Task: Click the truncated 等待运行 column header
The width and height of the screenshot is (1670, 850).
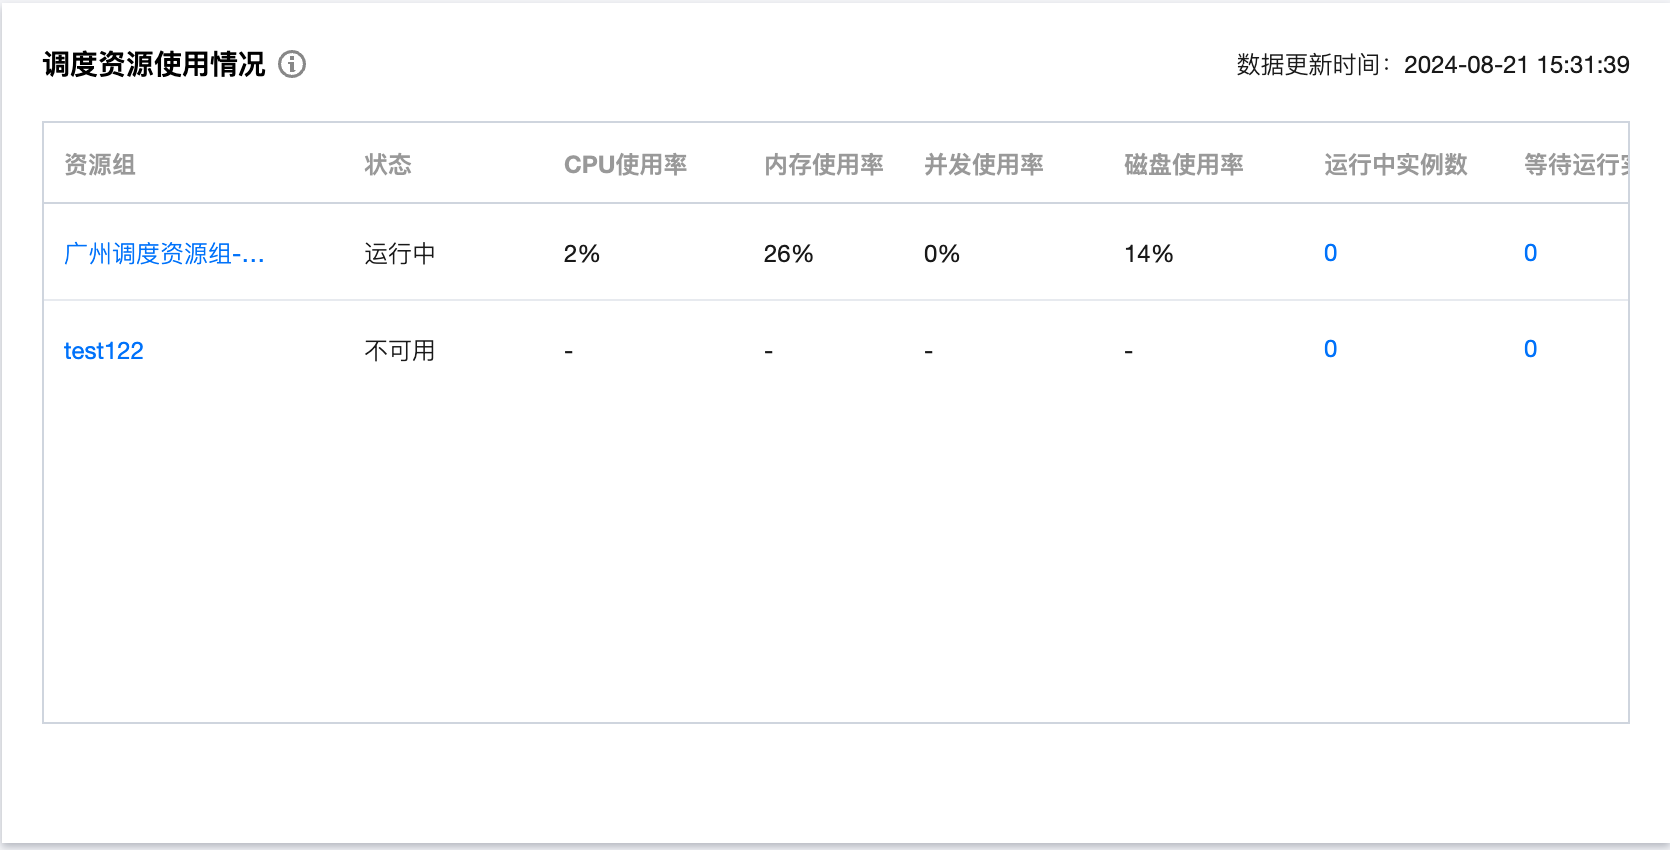Action: 1576,165
